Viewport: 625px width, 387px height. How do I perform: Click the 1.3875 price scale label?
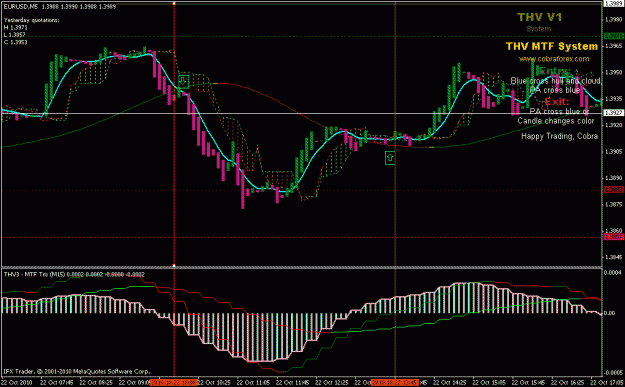pyautogui.click(x=614, y=204)
